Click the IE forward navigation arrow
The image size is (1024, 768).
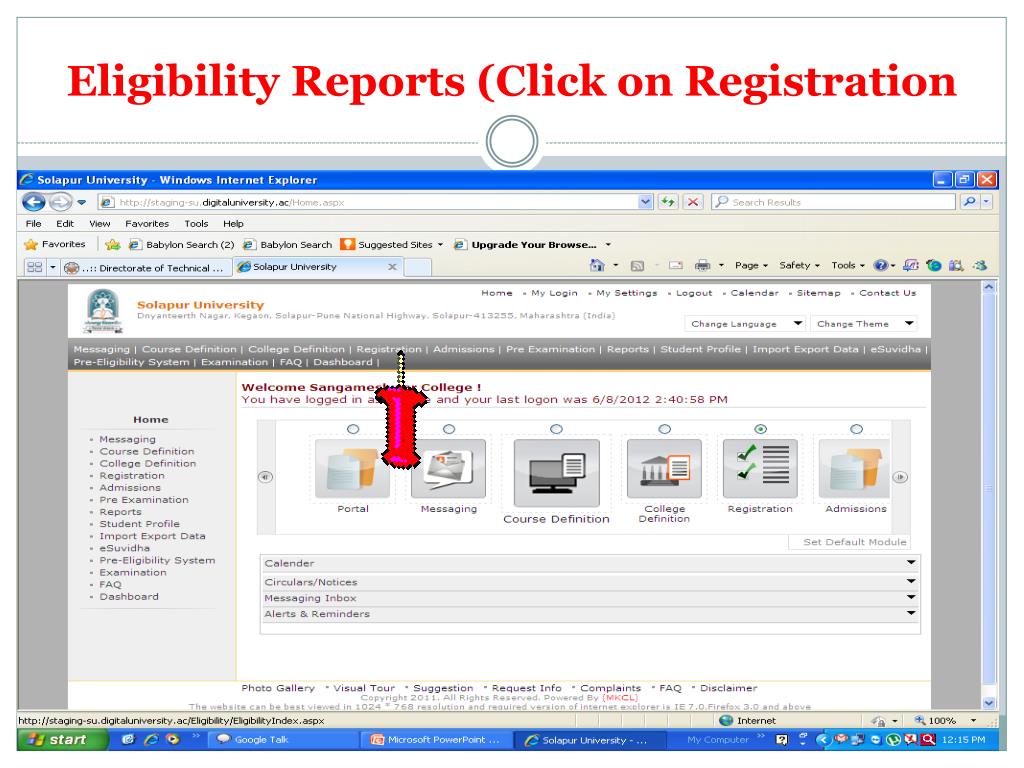(x=61, y=202)
